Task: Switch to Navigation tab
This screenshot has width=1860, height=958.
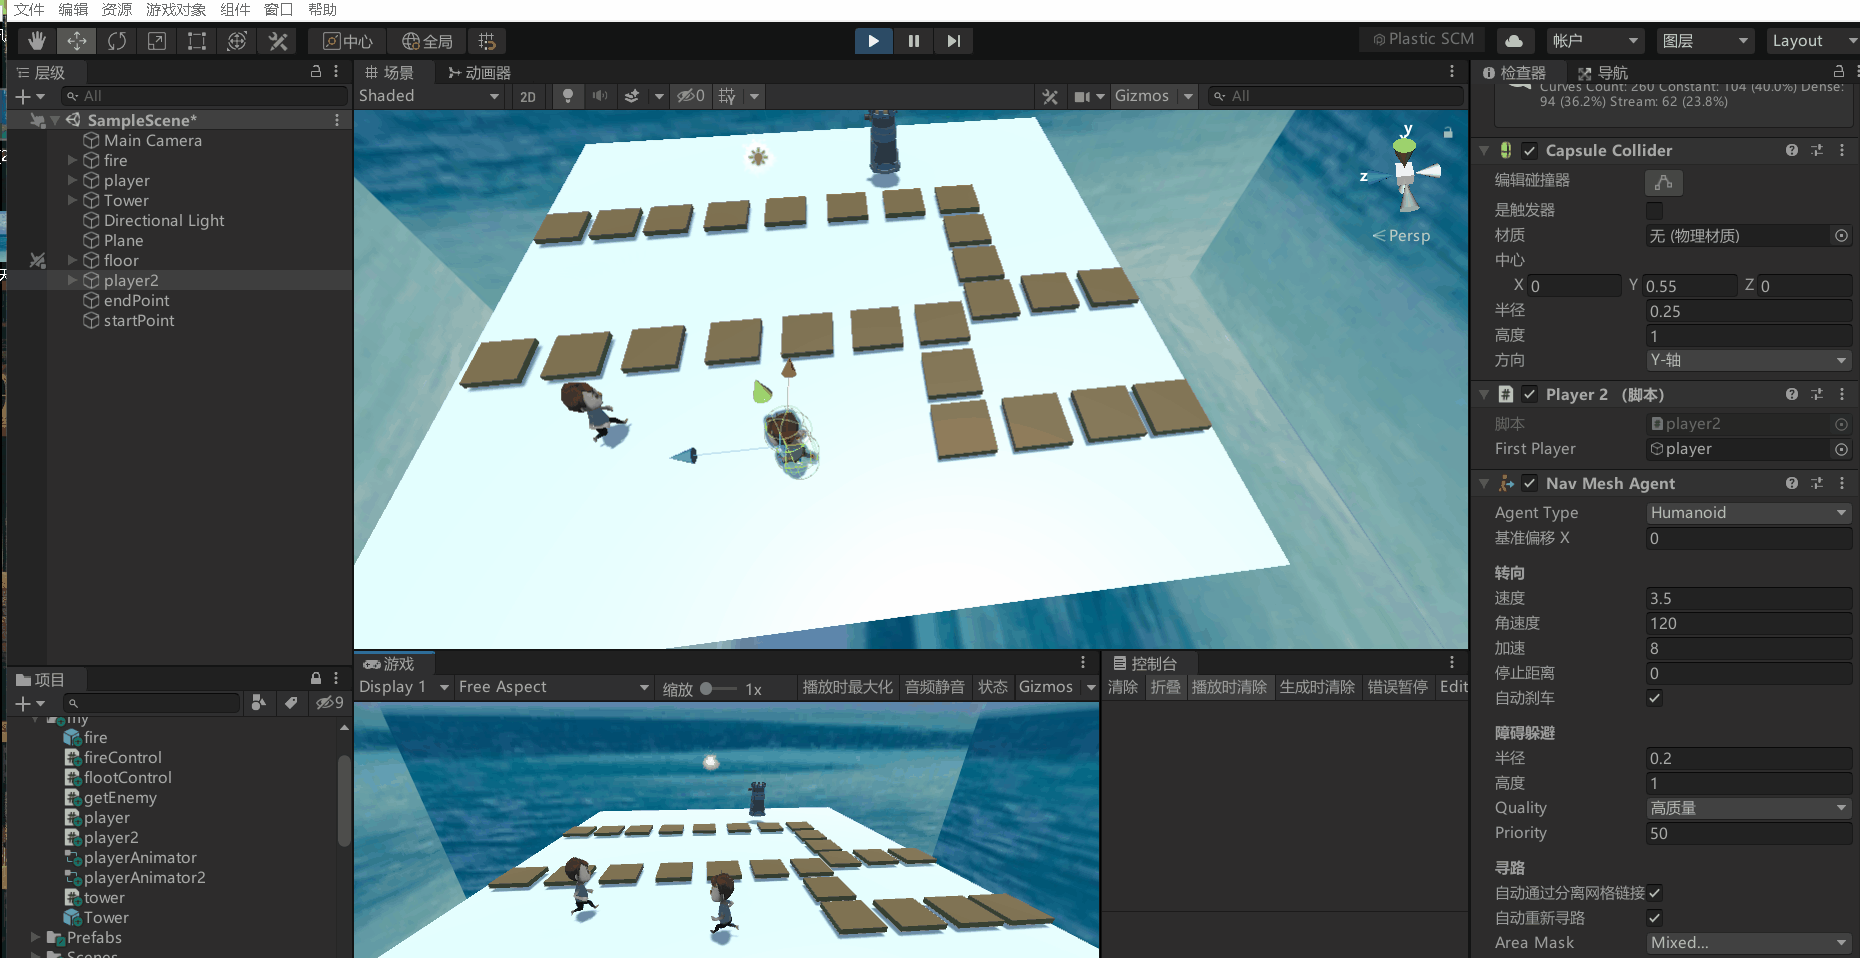Action: click(x=1603, y=72)
